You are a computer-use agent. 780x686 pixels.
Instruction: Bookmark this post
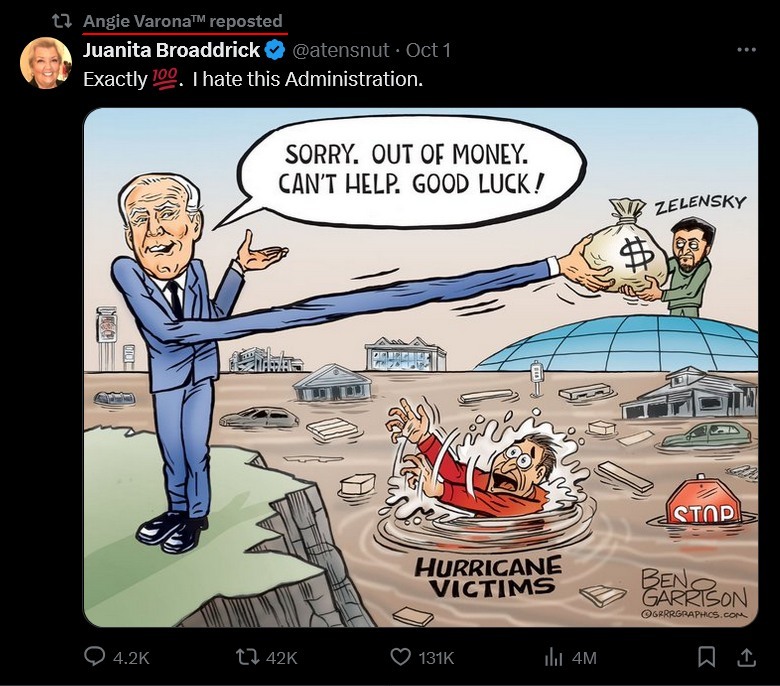tap(706, 657)
